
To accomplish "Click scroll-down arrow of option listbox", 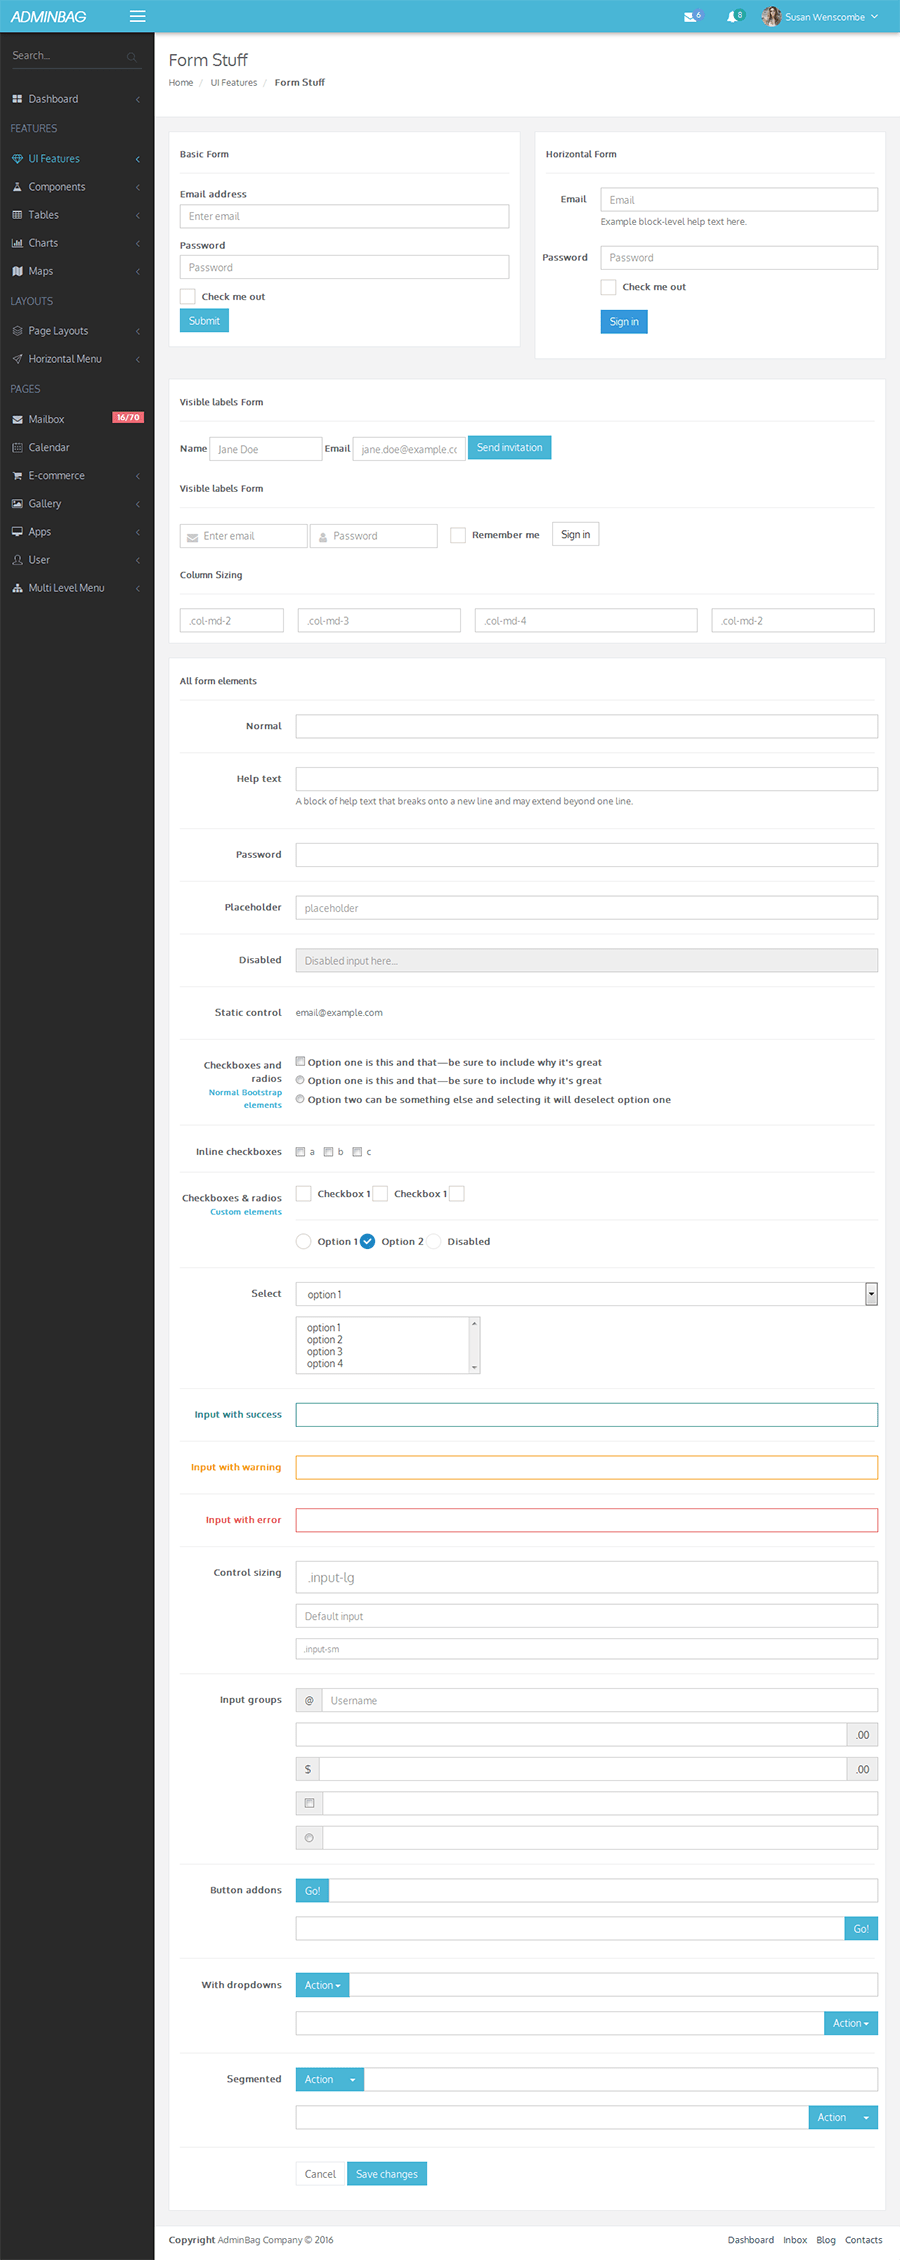I will pos(474,1367).
